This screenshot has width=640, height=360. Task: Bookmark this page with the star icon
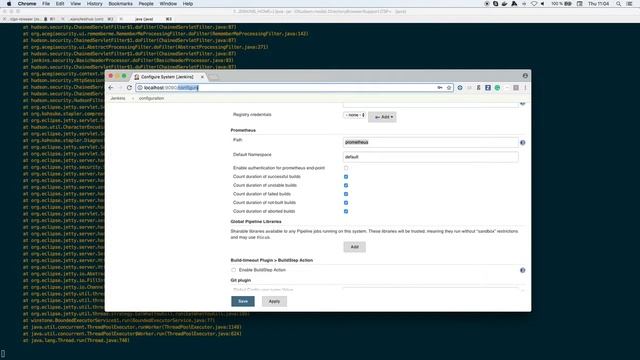coord(449,88)
